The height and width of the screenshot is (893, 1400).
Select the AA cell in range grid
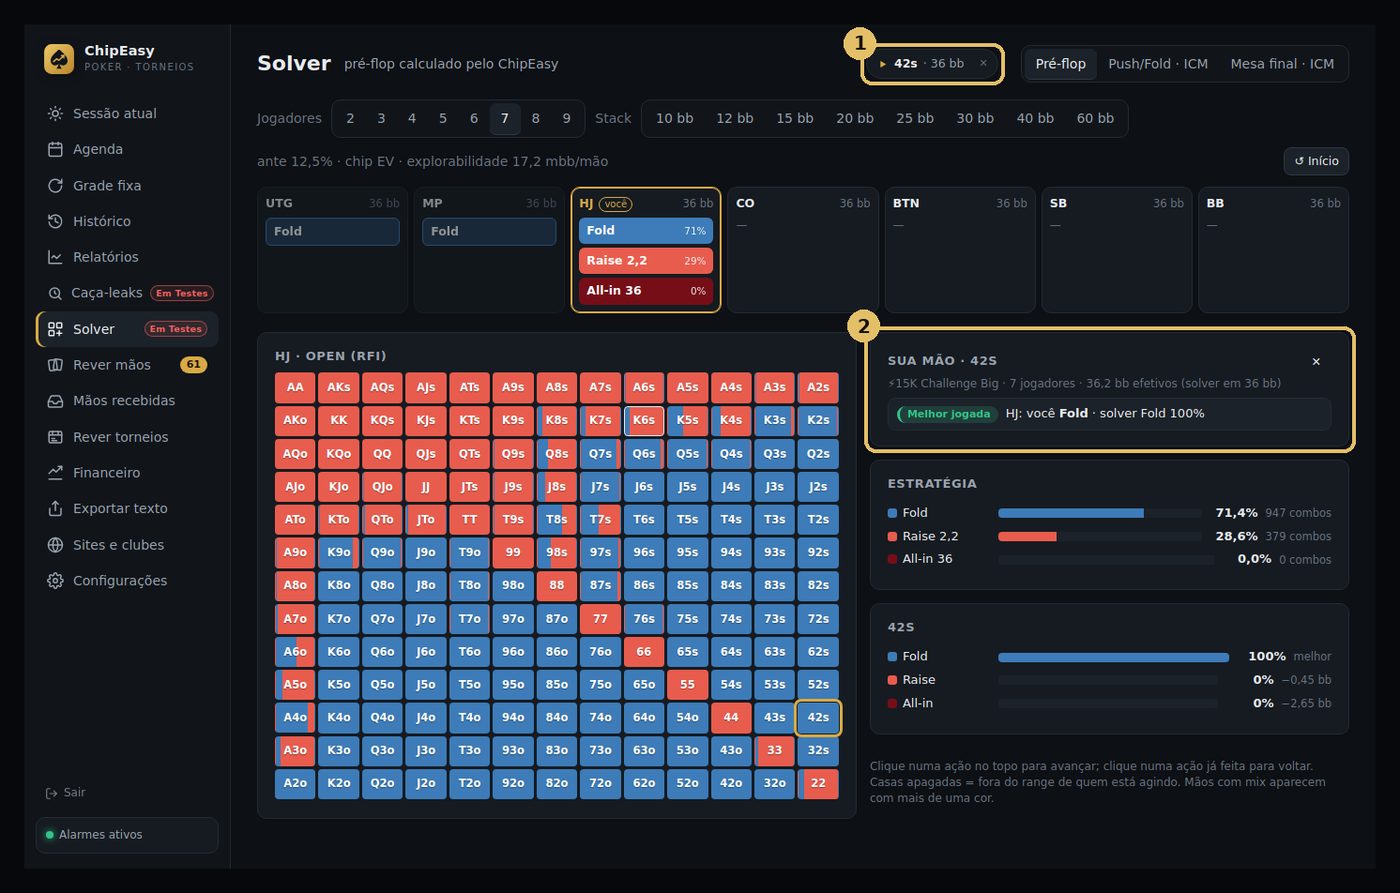click(295, 388)
